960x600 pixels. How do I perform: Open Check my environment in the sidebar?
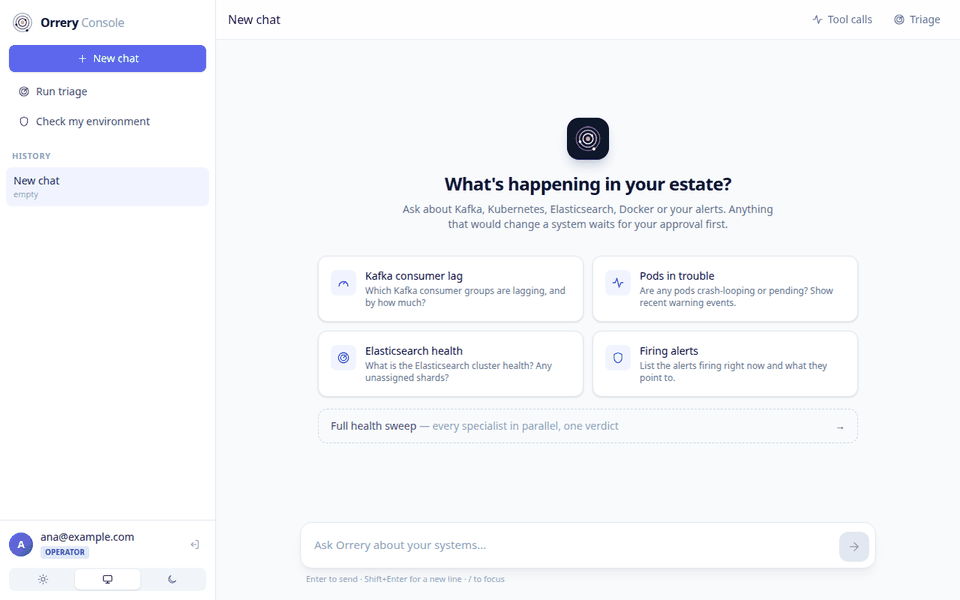coord(108,122)
